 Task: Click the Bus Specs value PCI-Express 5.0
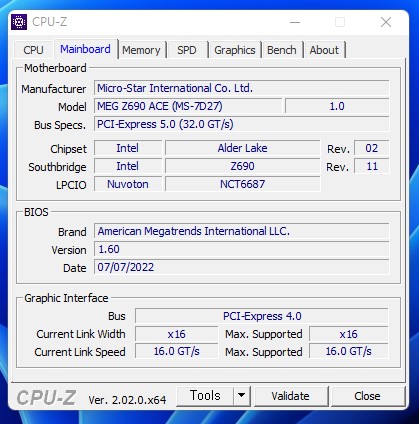pyautogui.click(x=242, y=124)
